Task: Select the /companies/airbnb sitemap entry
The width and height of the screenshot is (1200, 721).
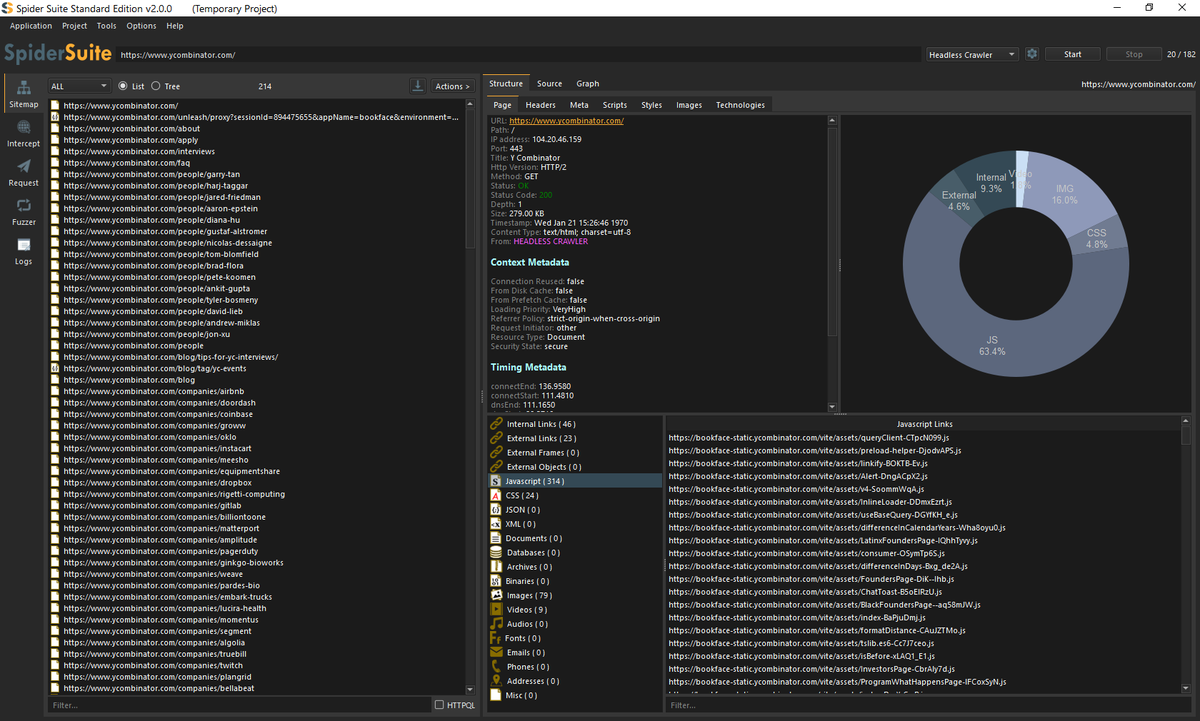Action: (257, 391)
